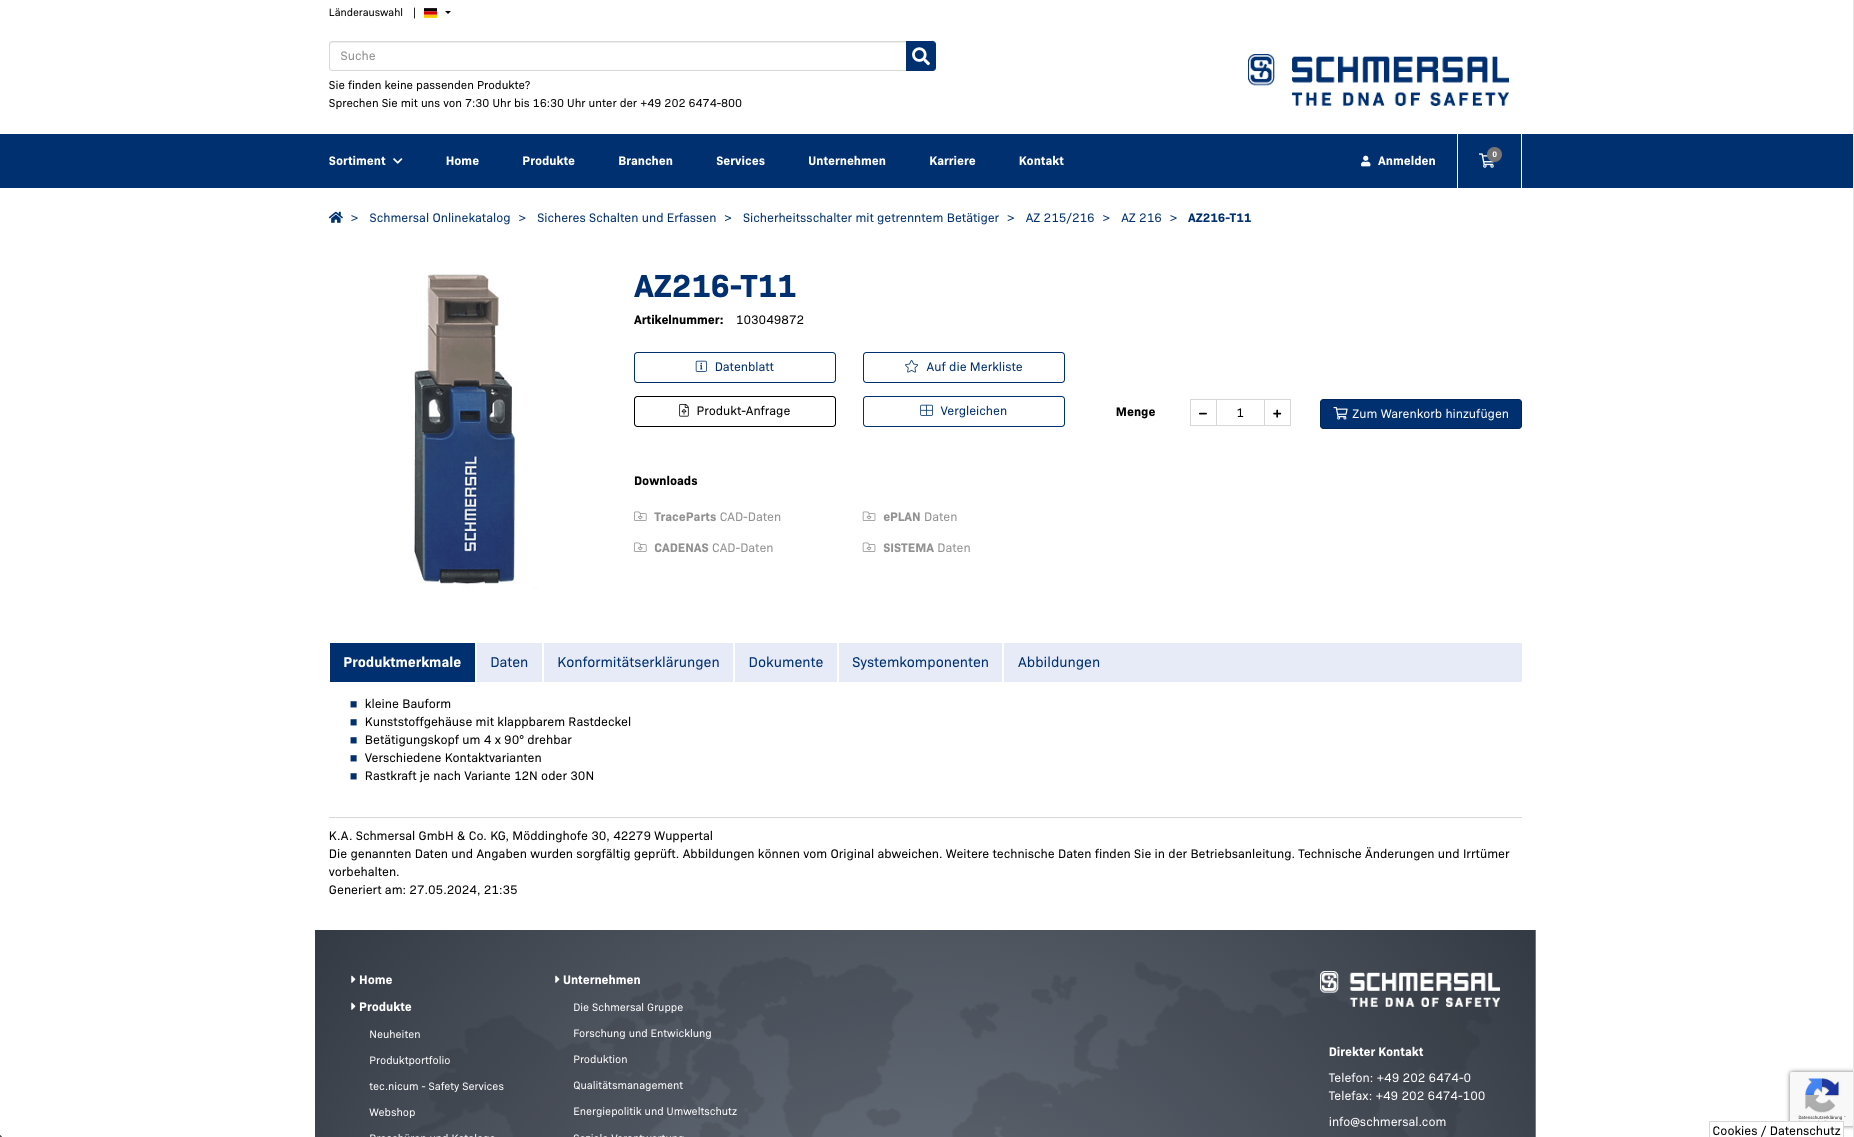Click article number 103049872
The image size is (1854, 1137).
click(x=770, y=320)
